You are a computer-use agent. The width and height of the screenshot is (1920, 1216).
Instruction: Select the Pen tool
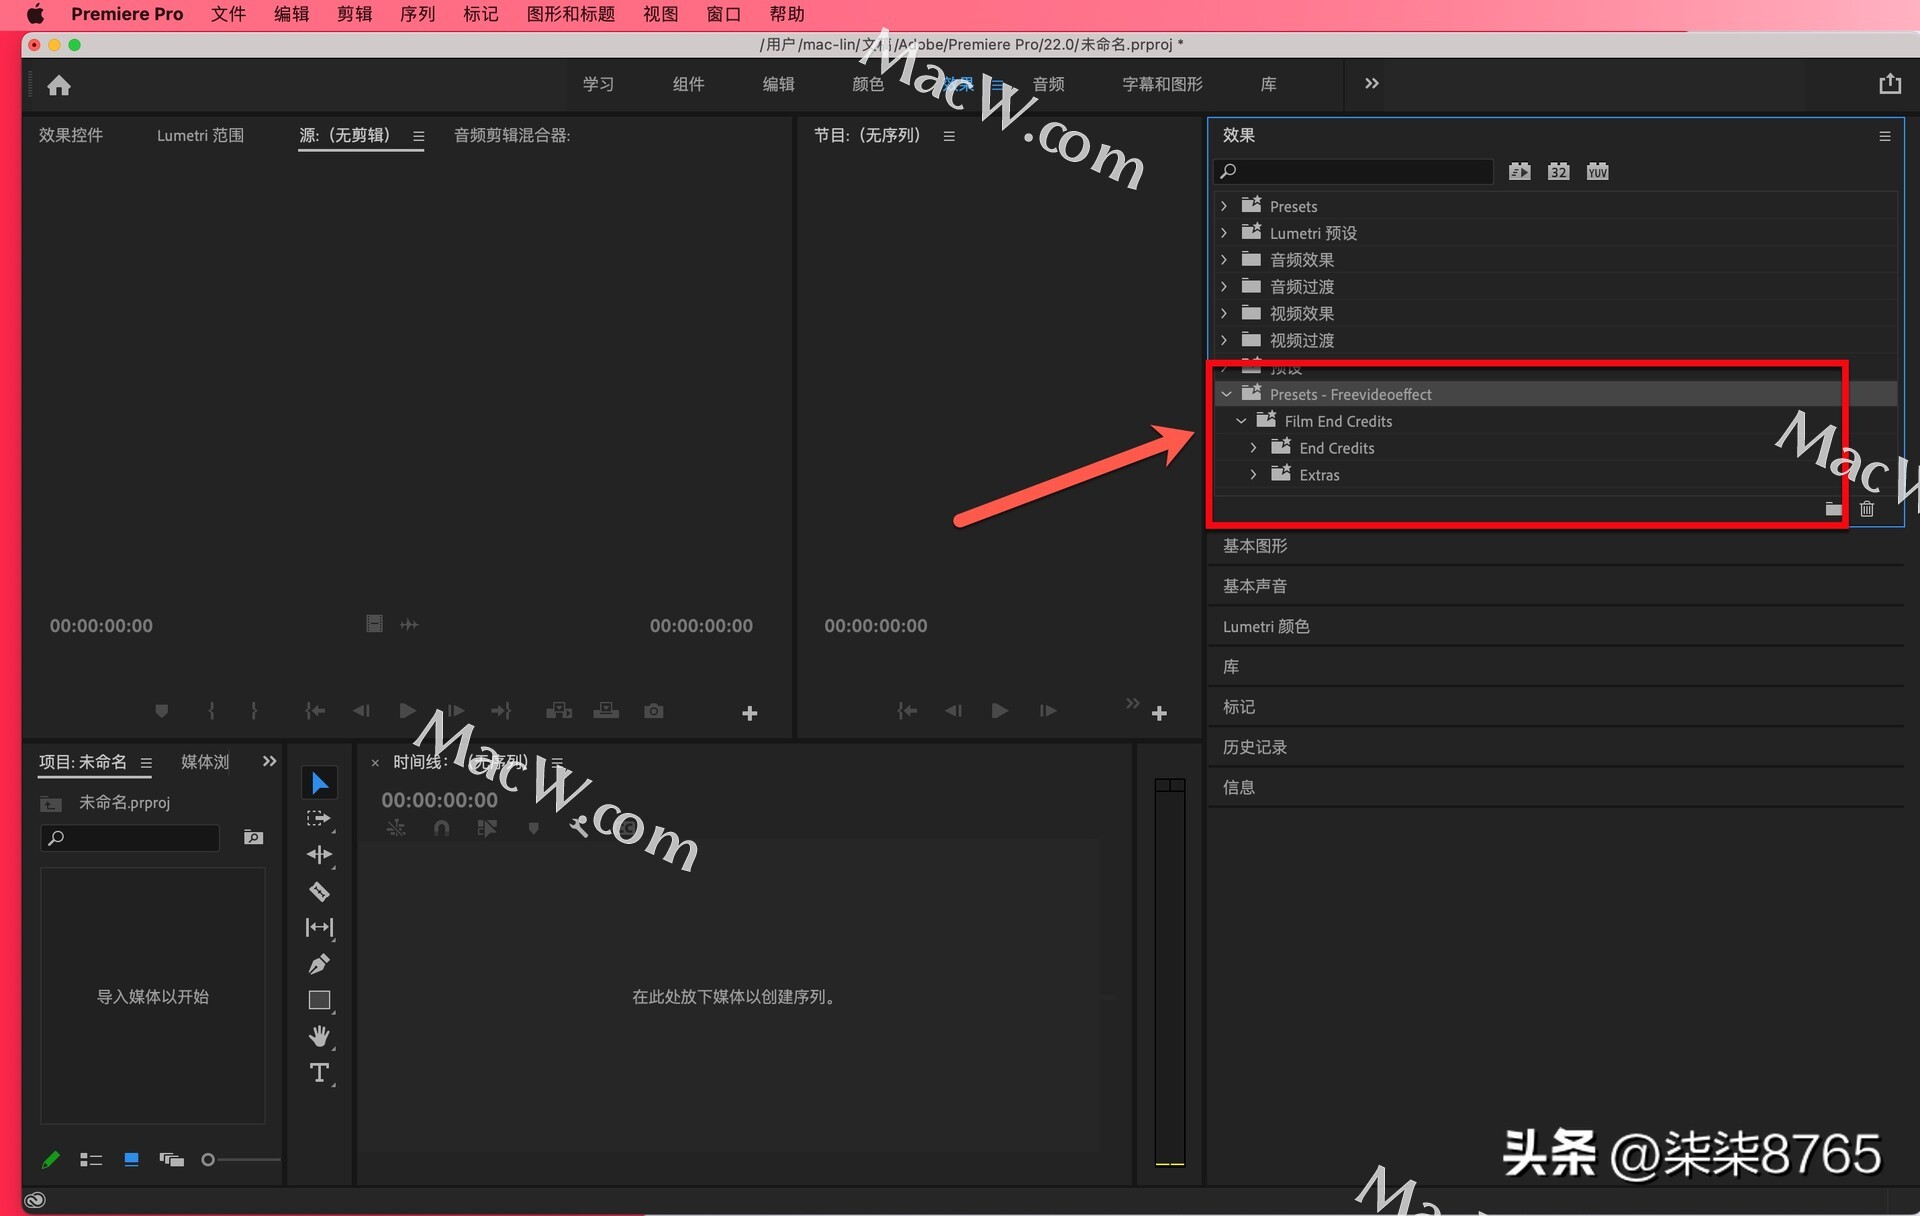coord(319,964)
